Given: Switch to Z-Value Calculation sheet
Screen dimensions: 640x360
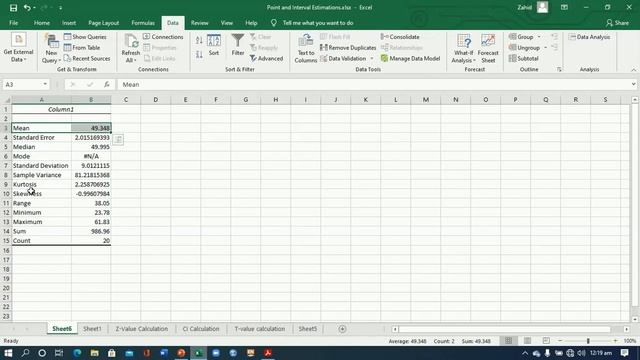Looking at the screenshot, I should coord(142,329).
